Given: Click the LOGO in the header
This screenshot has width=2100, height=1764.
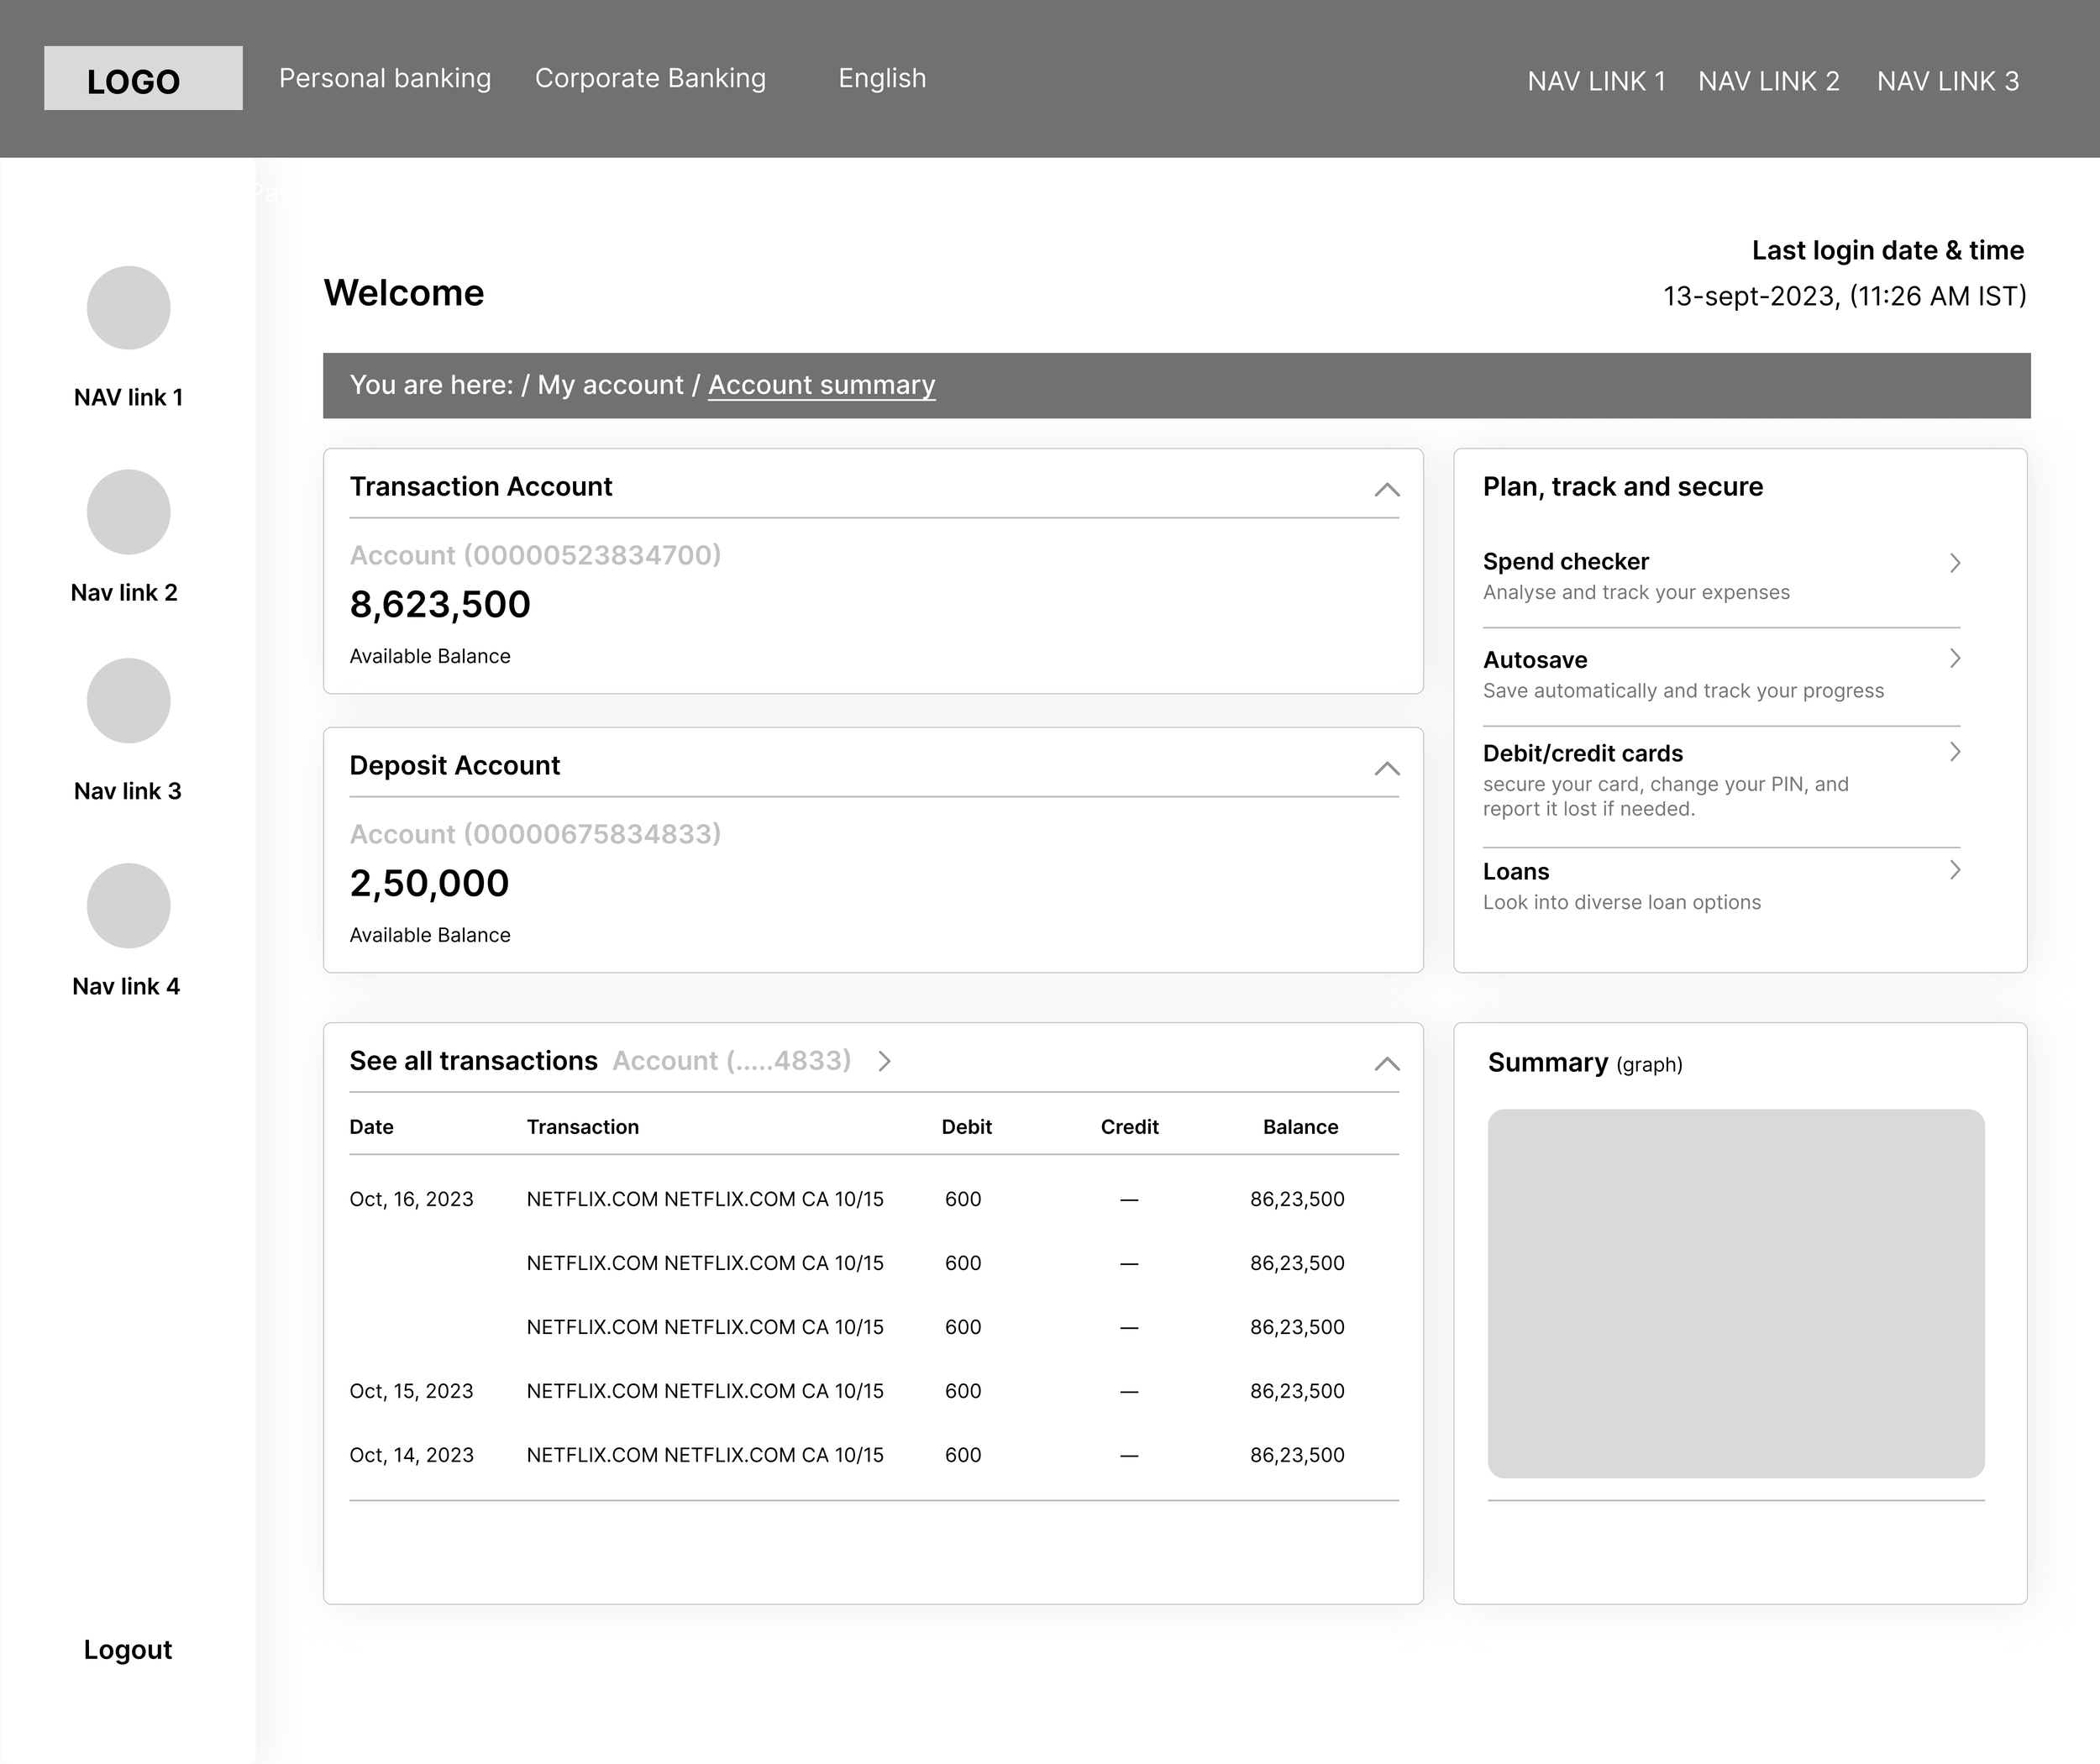Looking at the screenshot, I should pyautogui.click(x=143, y=79).
